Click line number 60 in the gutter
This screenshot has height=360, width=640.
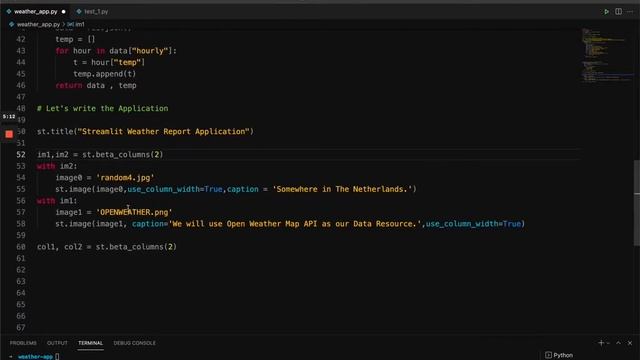[x=20, y=247]
